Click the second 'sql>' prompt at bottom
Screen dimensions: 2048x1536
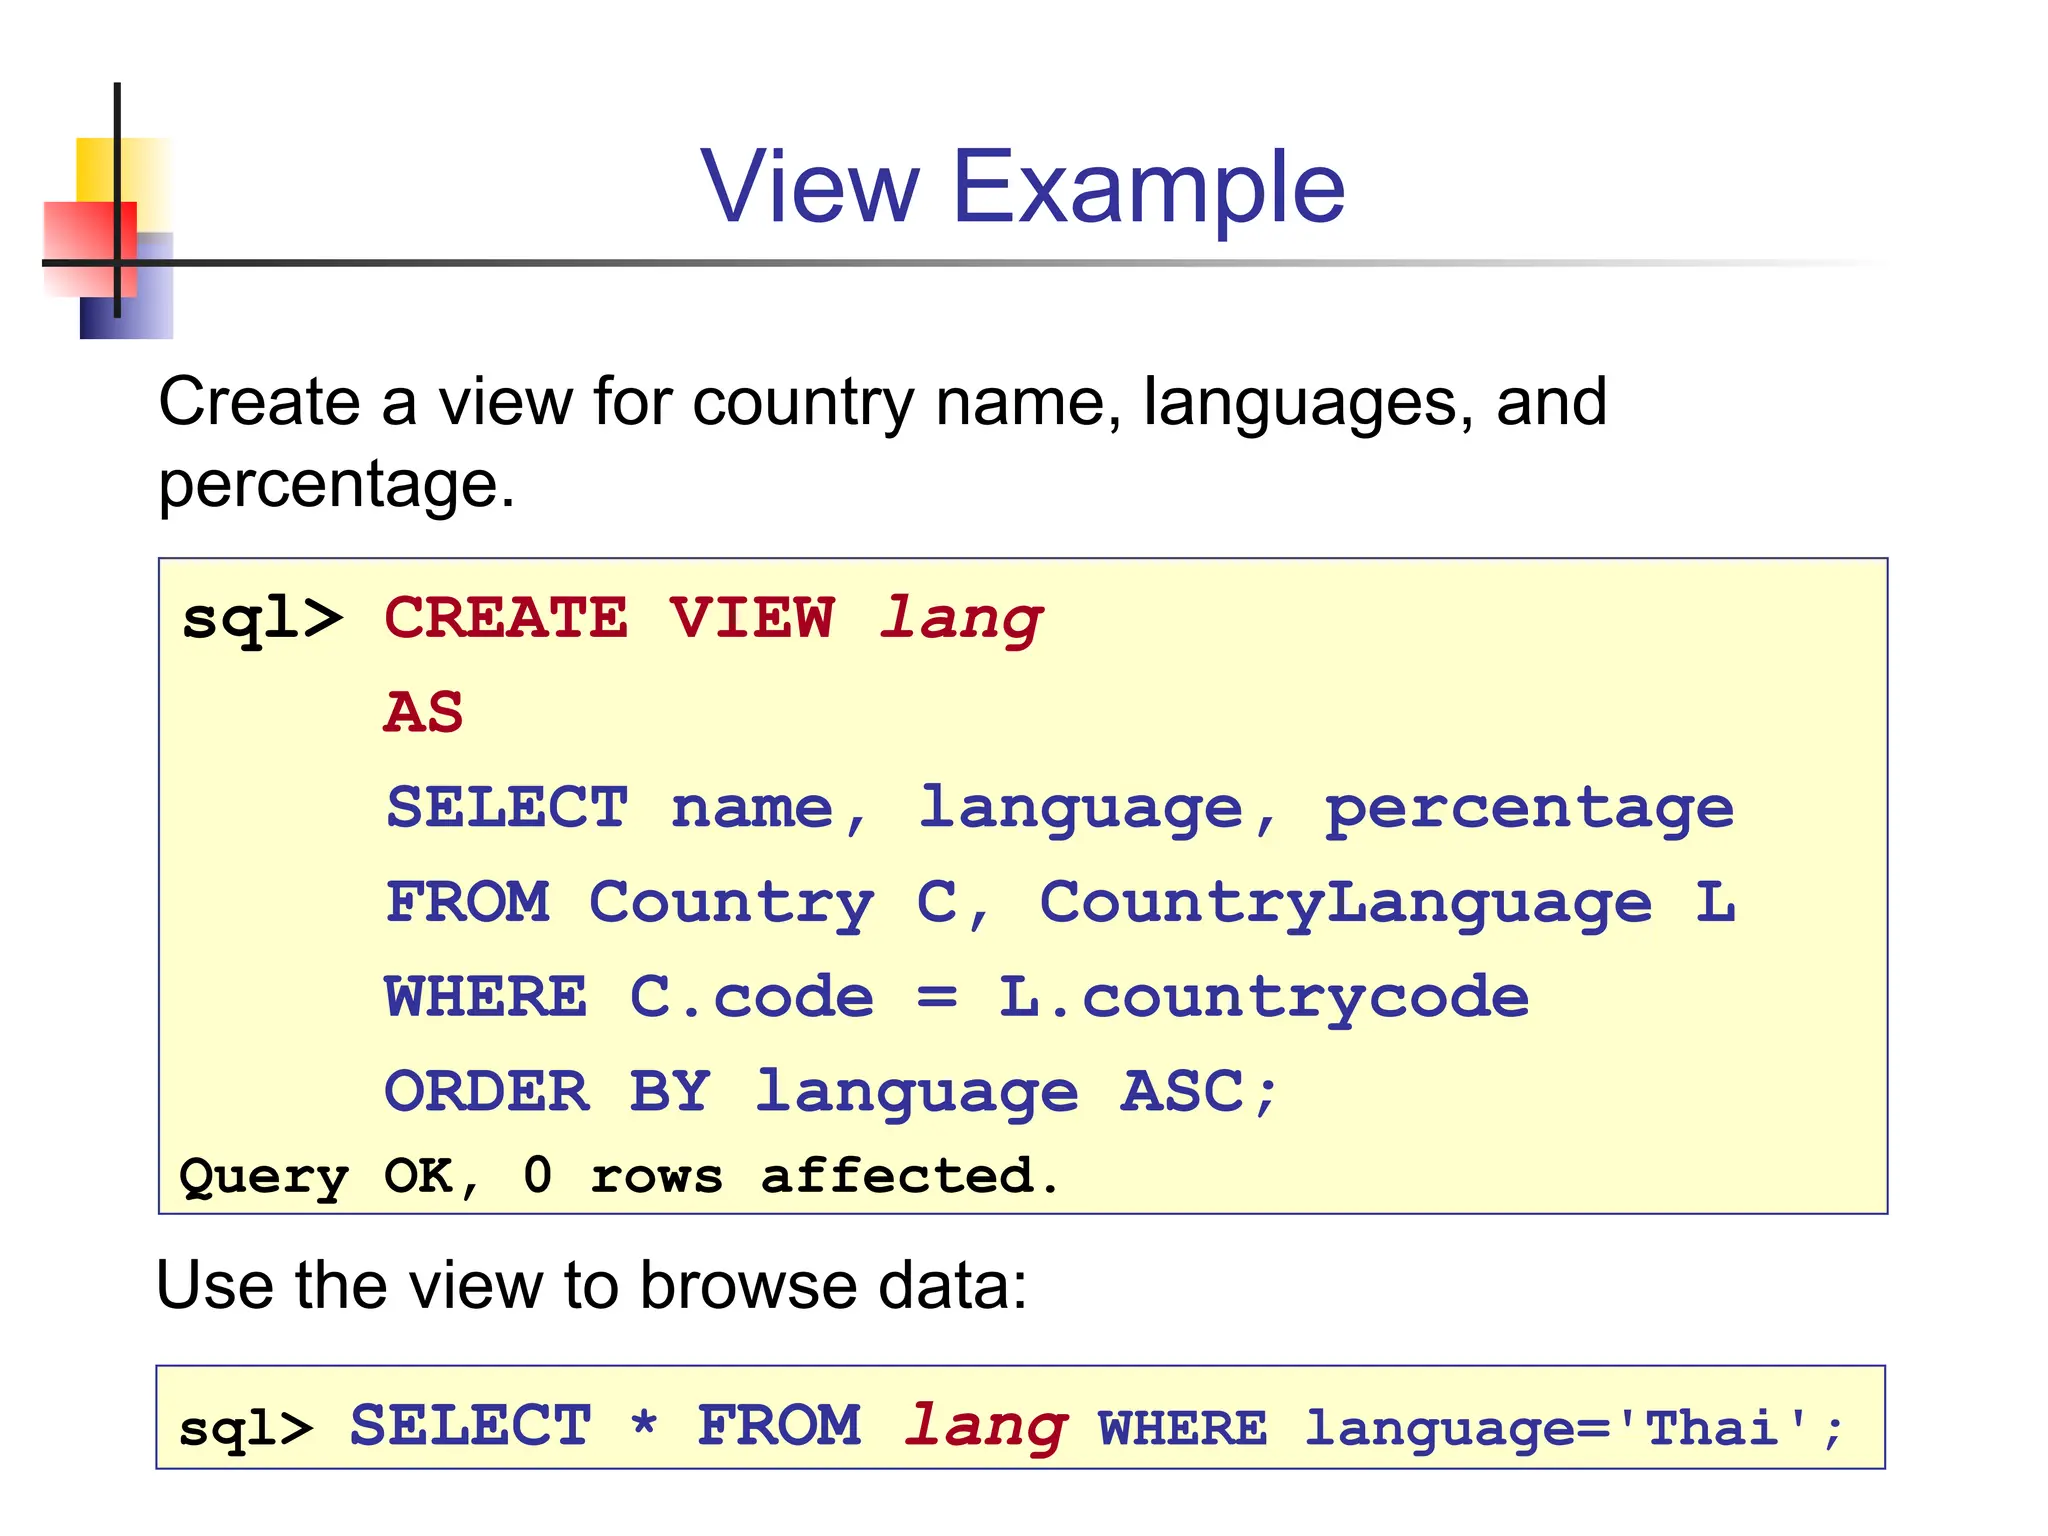245,1428
